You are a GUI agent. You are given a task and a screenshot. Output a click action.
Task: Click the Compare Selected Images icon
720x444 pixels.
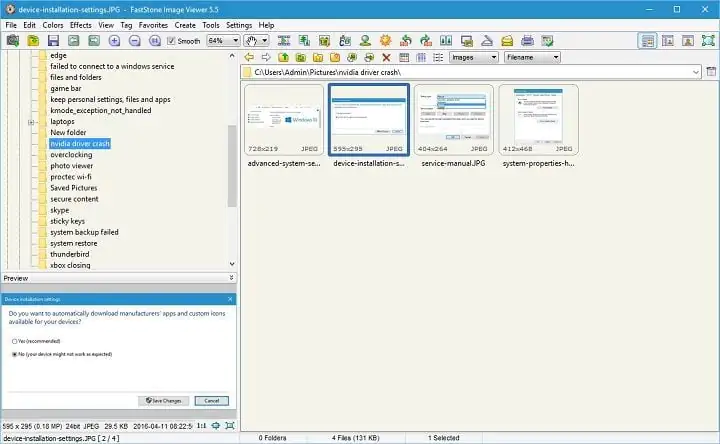click(x=446, y=41)
